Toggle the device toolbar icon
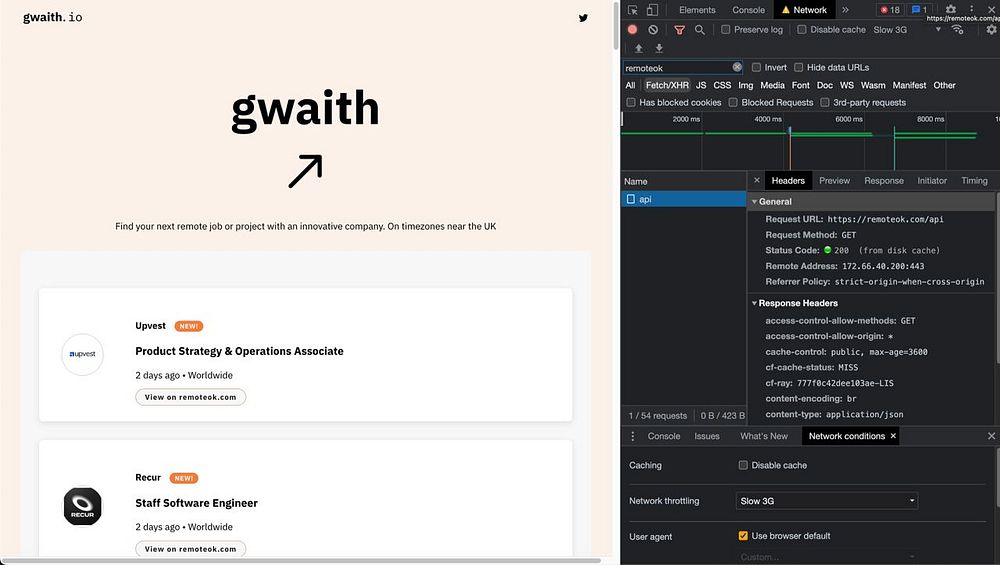The height and width of the screenshot is (565, 1000). 652,10
